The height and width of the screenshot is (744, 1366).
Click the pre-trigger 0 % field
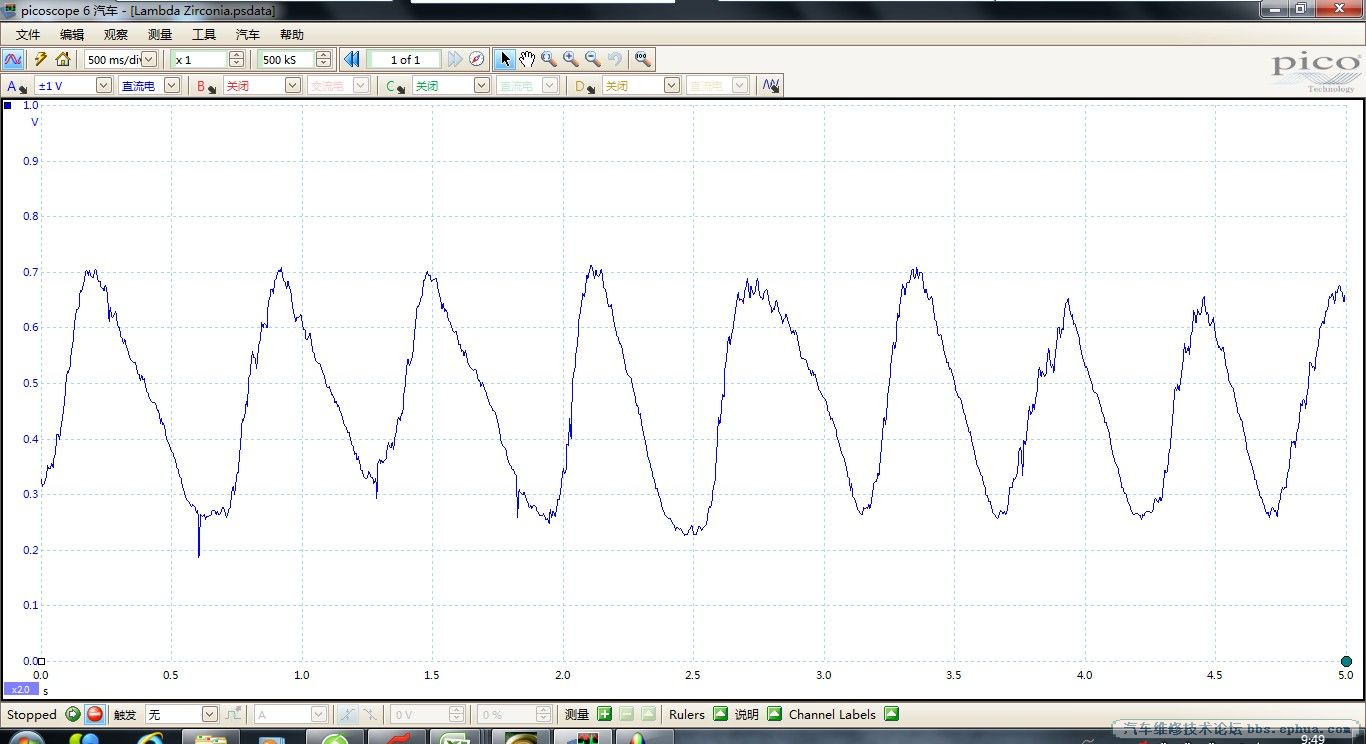coord(514,714)
